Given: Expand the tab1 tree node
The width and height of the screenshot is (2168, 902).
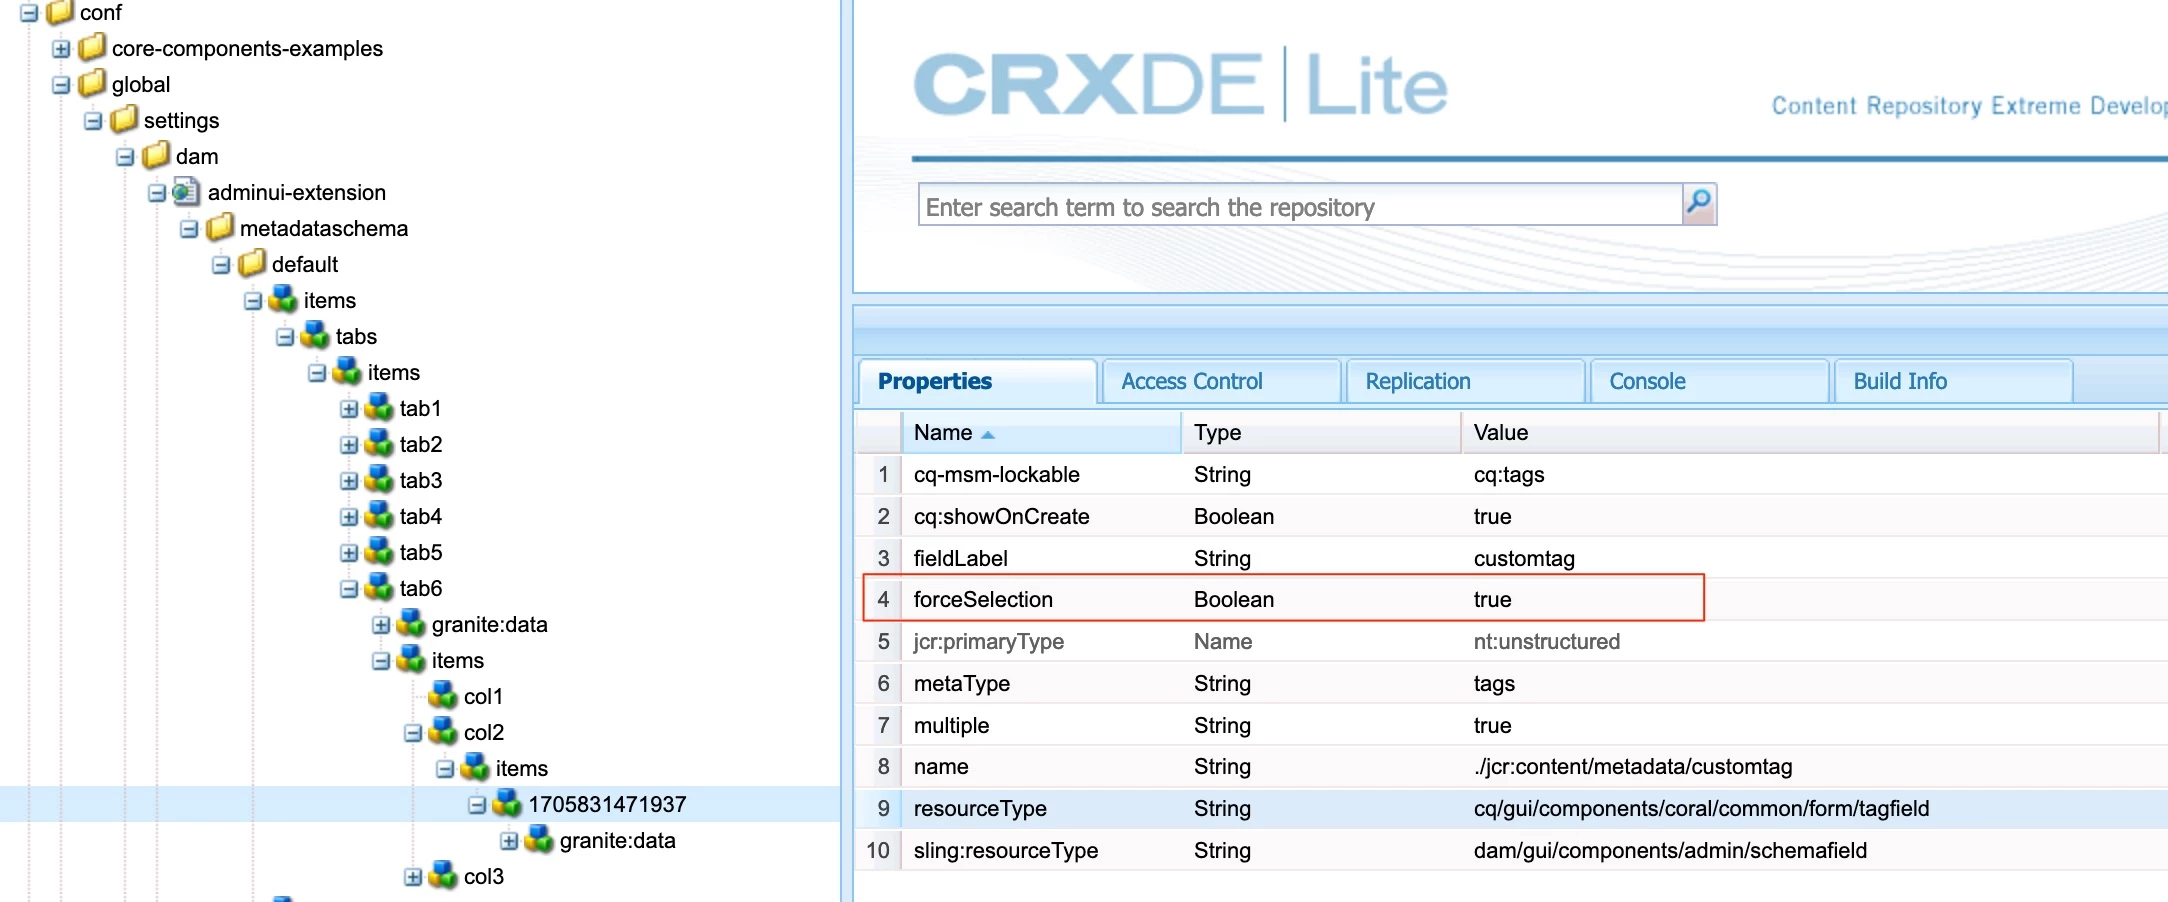Looking at the screenshot, I should [349, 409].
